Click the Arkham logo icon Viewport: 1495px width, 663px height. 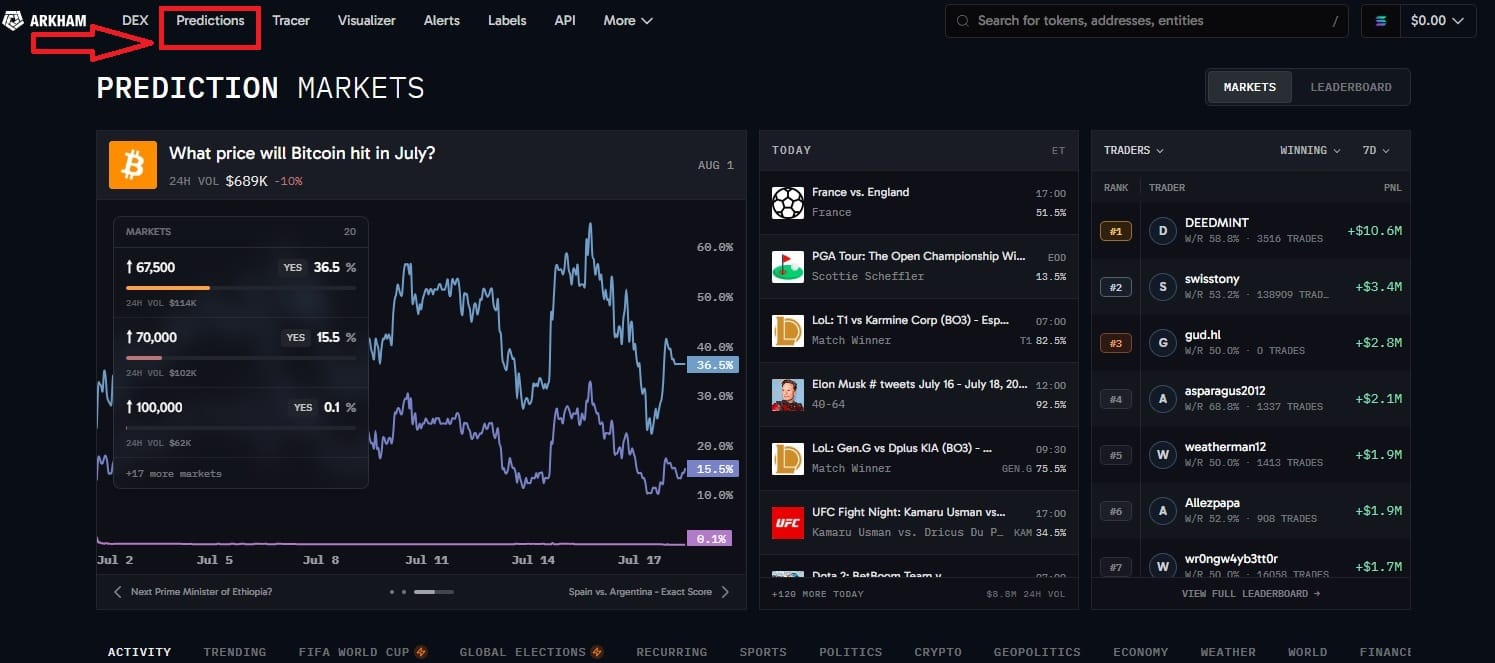point(14,20)
